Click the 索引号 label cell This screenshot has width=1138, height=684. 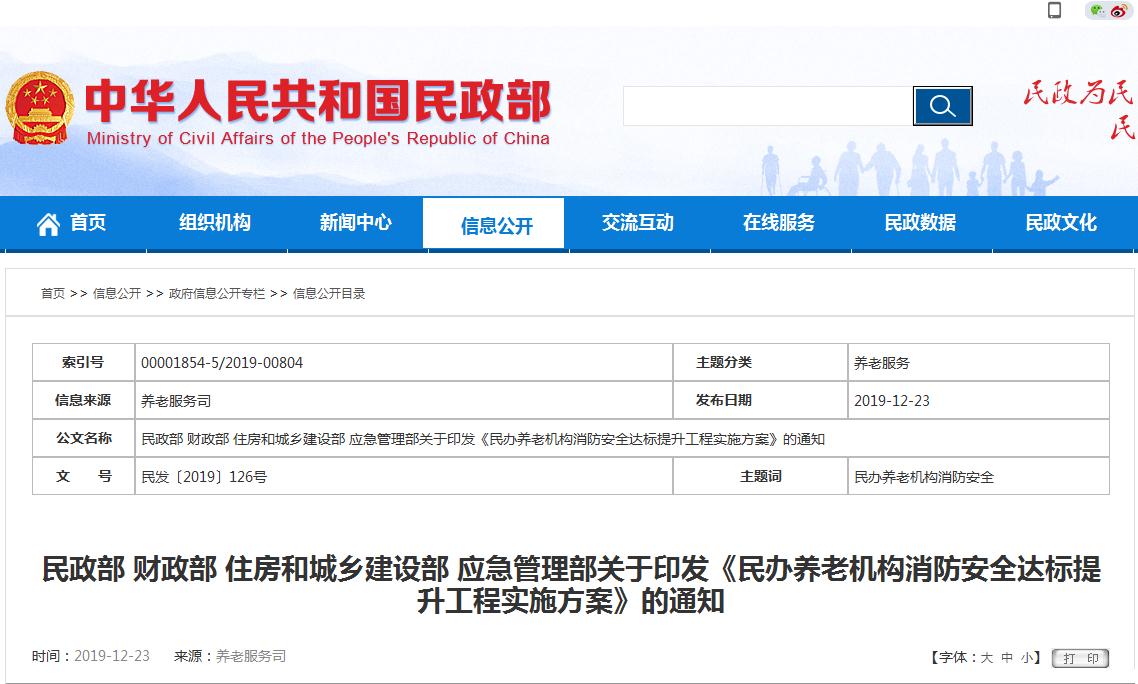[x=83, y=362]
